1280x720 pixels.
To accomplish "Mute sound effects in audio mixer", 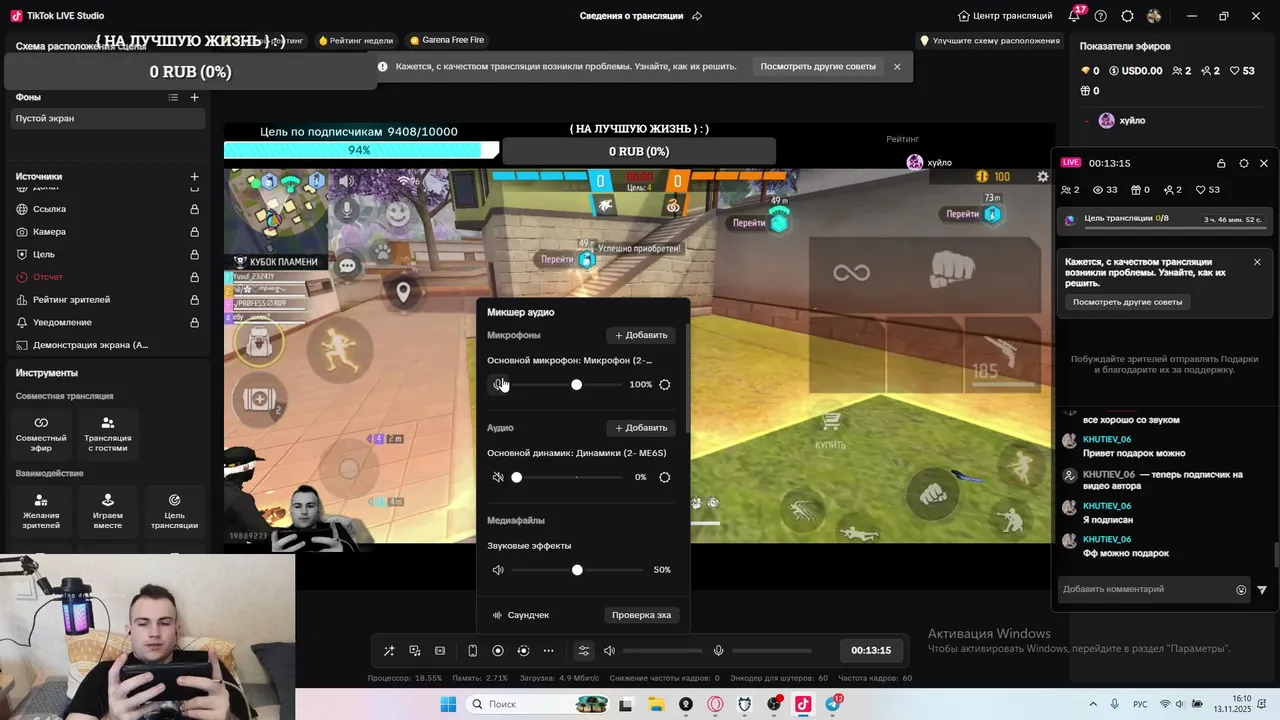I will click(498, 570).
